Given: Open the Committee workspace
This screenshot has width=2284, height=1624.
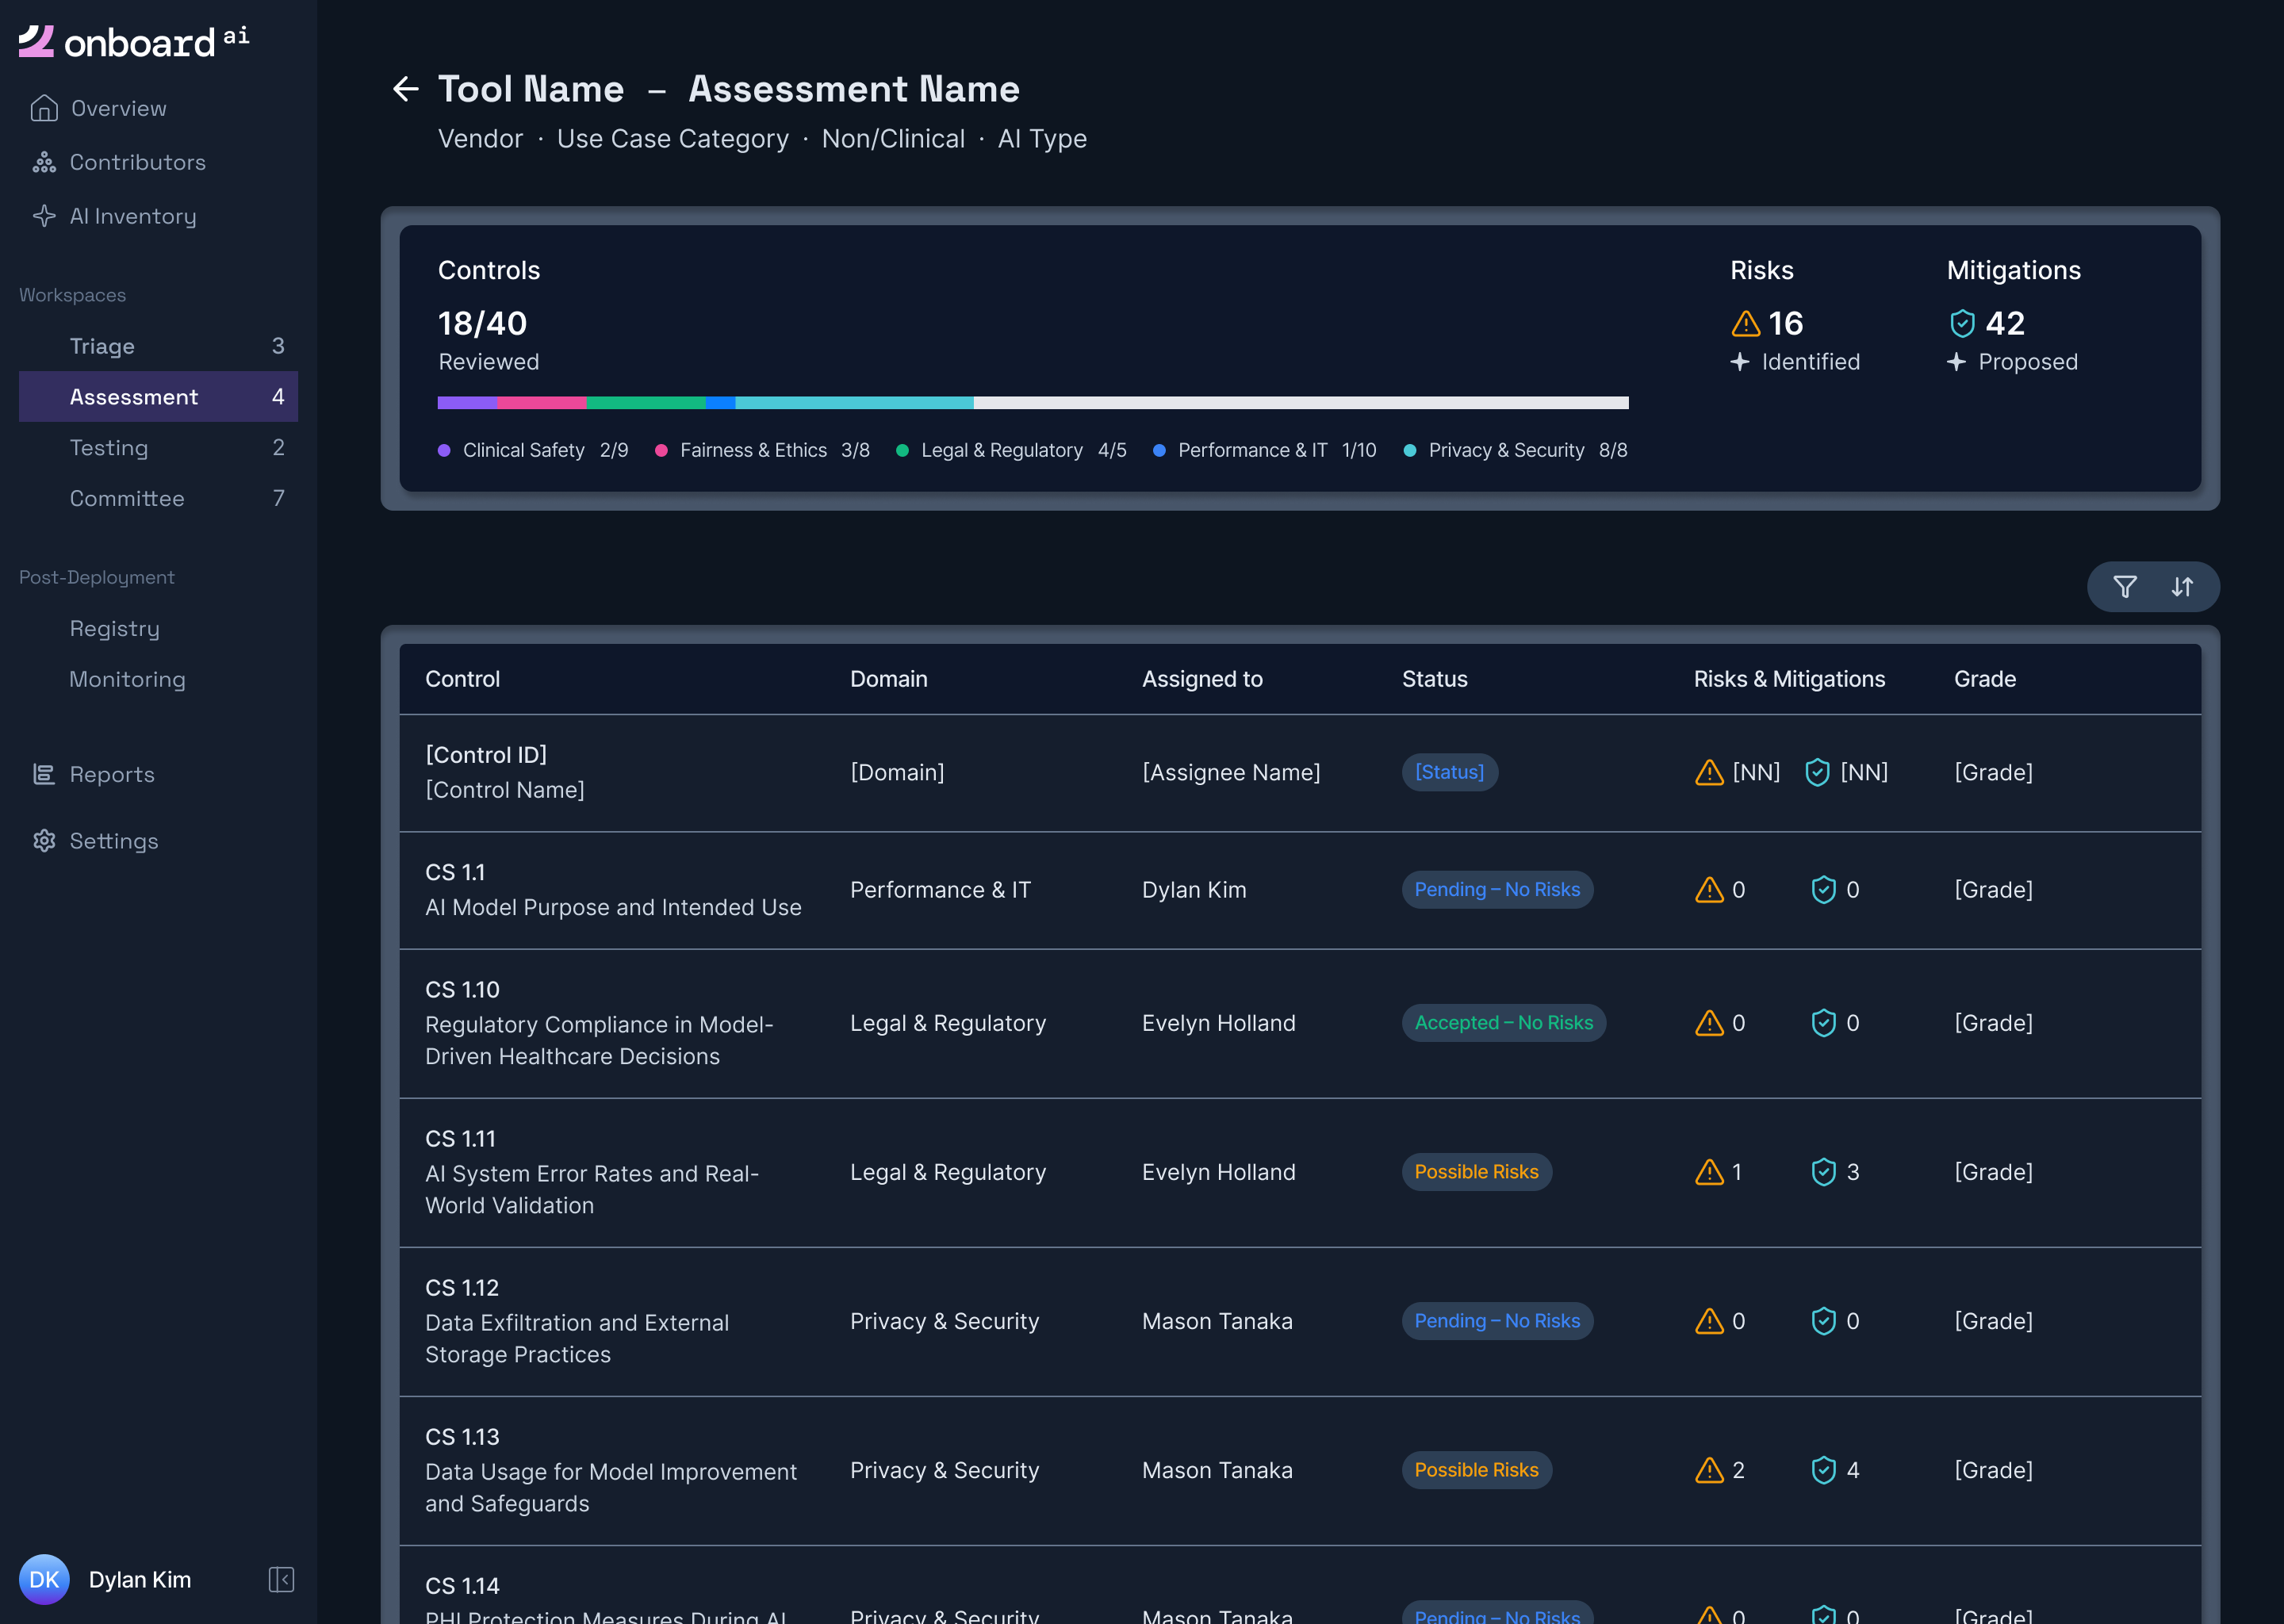Looking at the screenshot, I should click(158, 498).
